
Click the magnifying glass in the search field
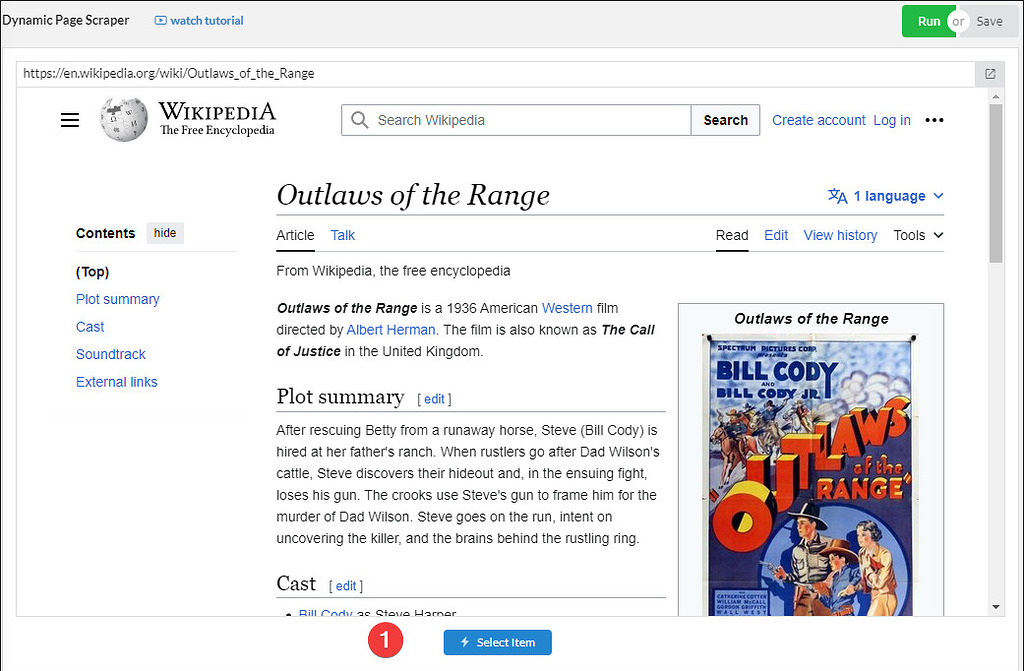pyautogui.click(x=359, y=119)
